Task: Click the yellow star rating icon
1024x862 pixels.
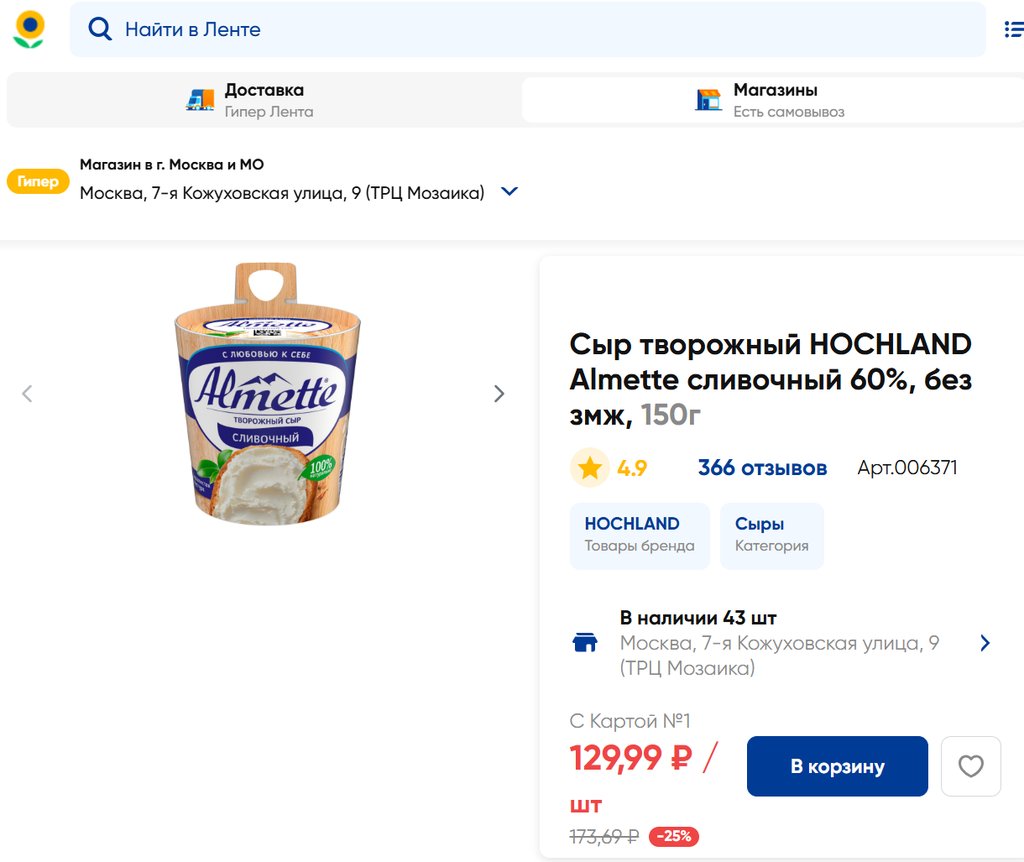Action: pyautogui.click(x=590, y=468)
